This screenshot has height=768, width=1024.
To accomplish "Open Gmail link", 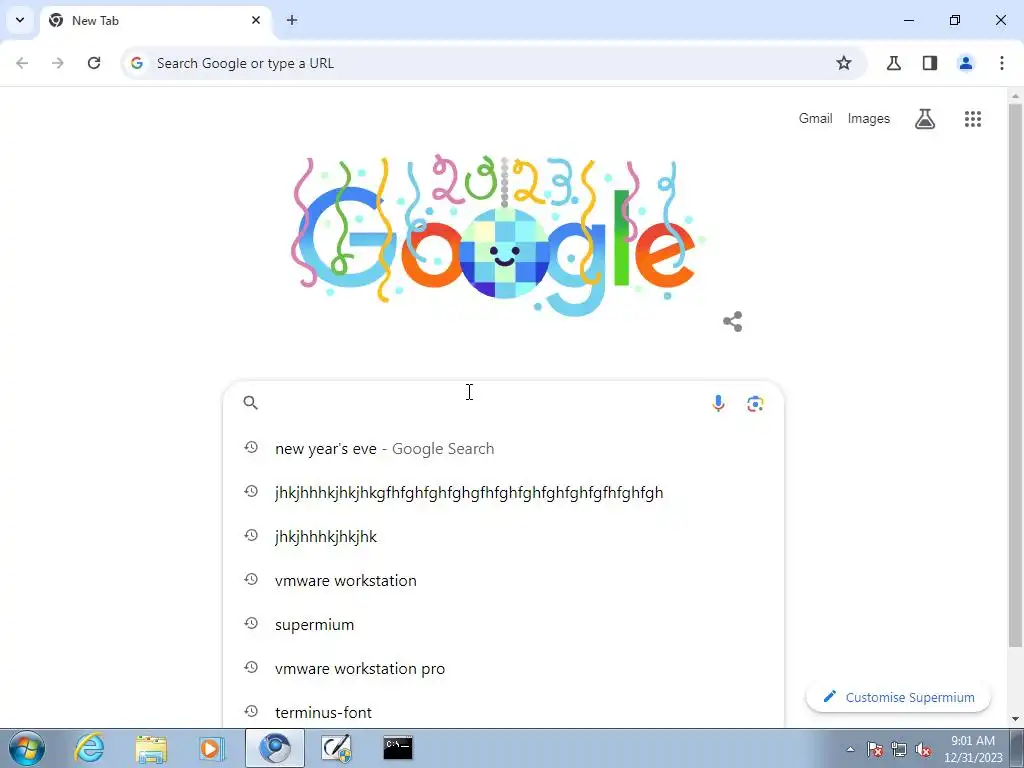I will tap(816, 119).
